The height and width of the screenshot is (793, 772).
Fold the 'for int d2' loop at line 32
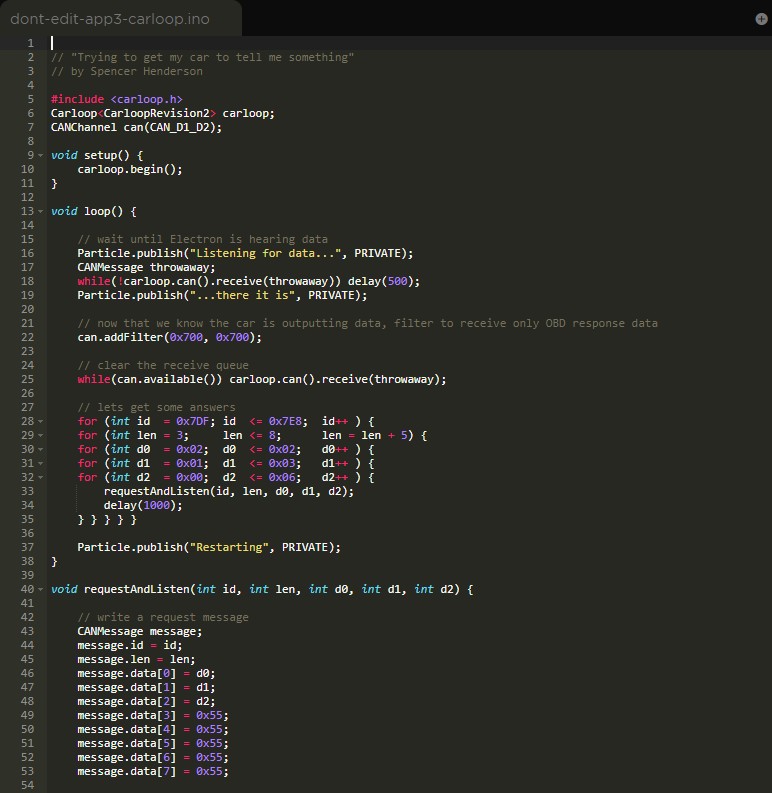pos(40,477)
